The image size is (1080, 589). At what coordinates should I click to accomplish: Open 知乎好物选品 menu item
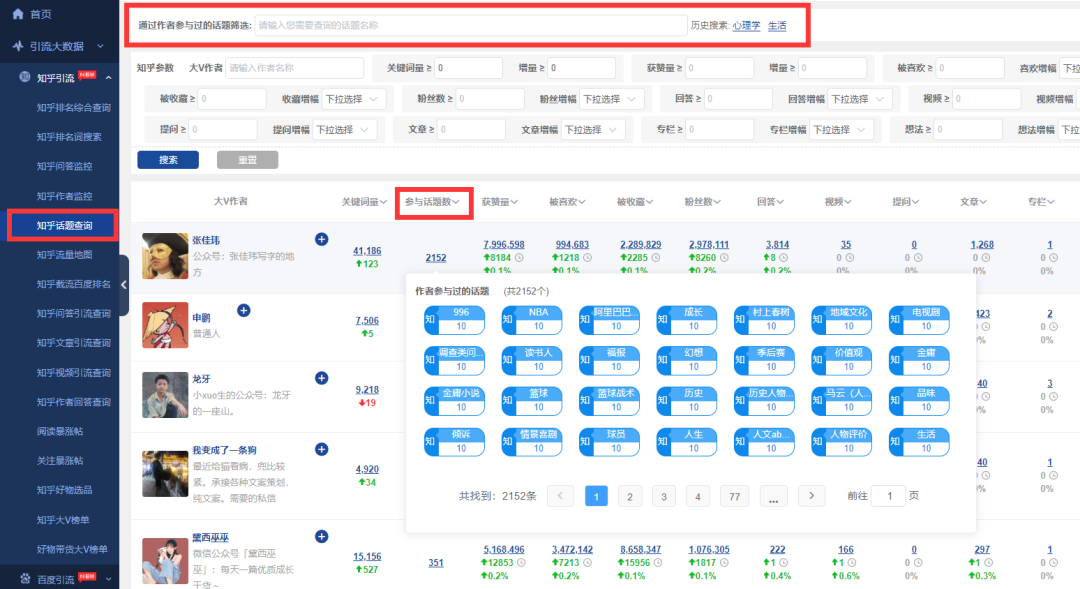(x=64, y=490)
